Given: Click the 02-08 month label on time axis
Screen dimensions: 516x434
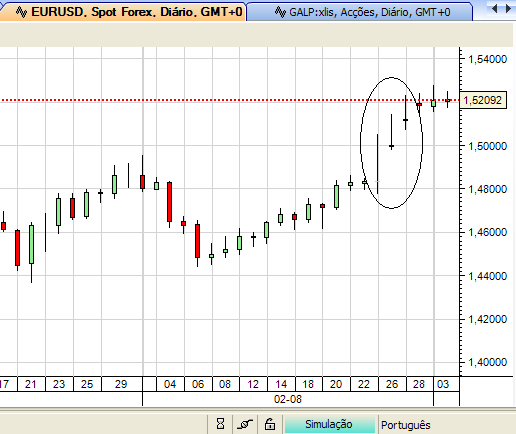Looking at the screenshot, I should (x=288, y=399).
